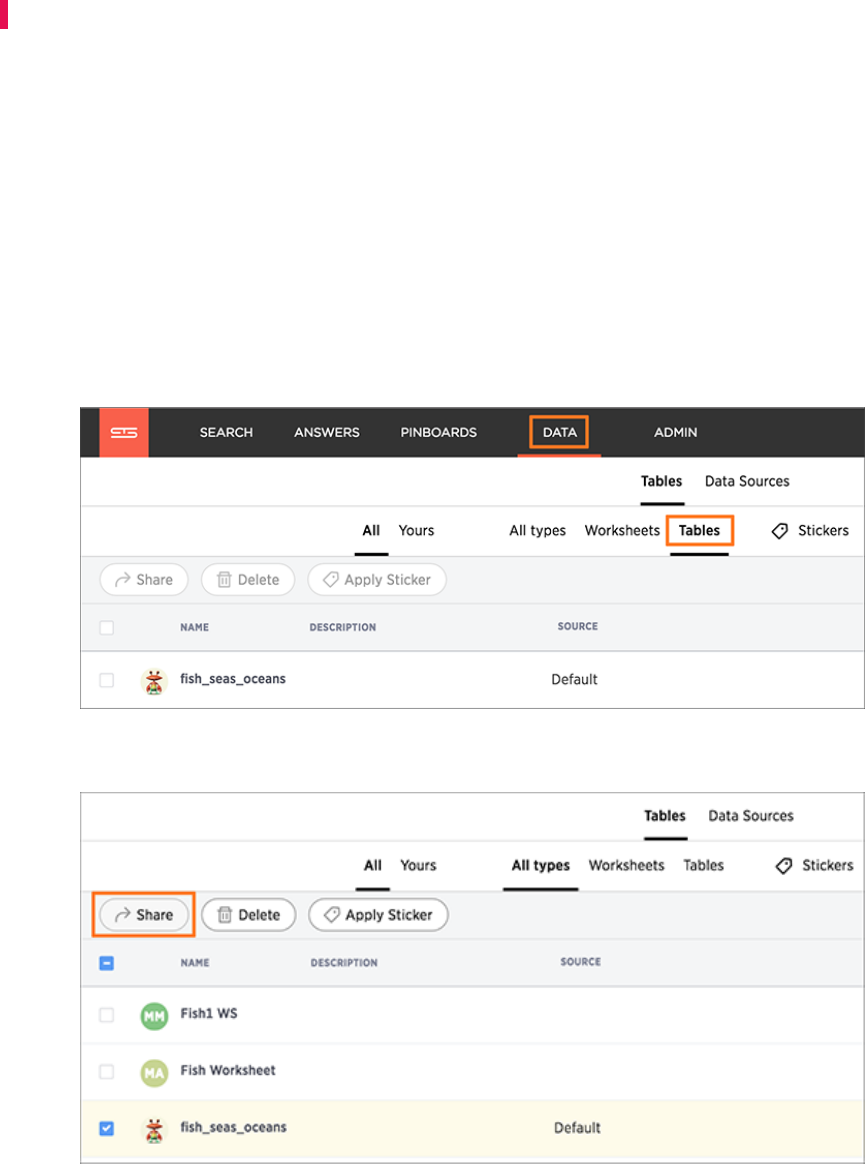Open the SEARCH page from the navigation bar
Viewport: 865px width, 1164px height.
[x=226, y=432]
